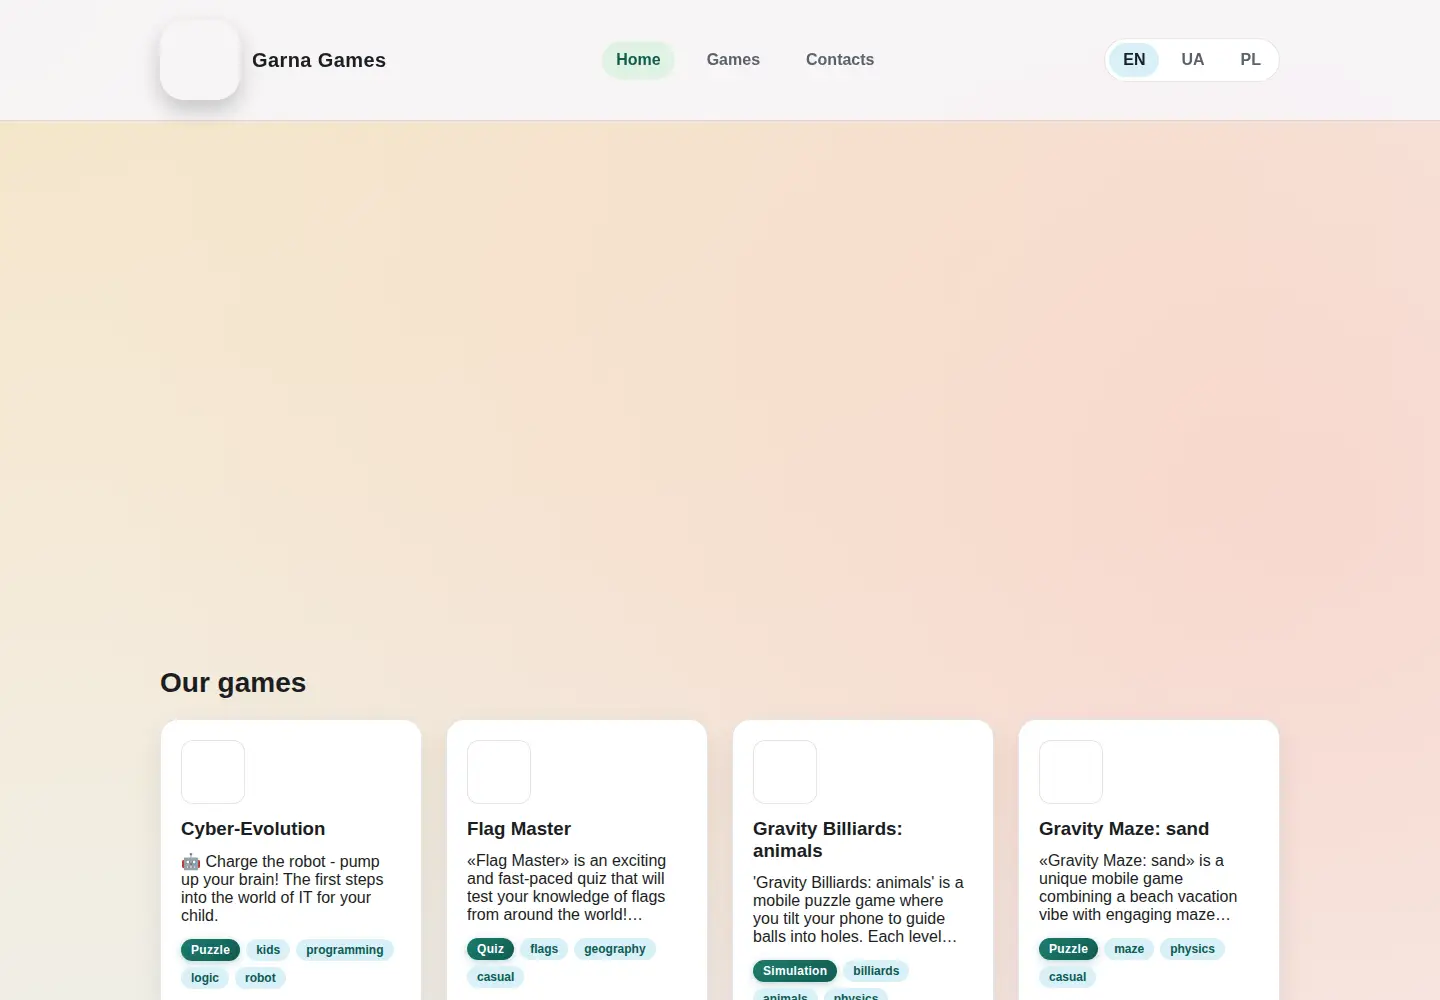Click the geography tag

click(x=615, y=949)
